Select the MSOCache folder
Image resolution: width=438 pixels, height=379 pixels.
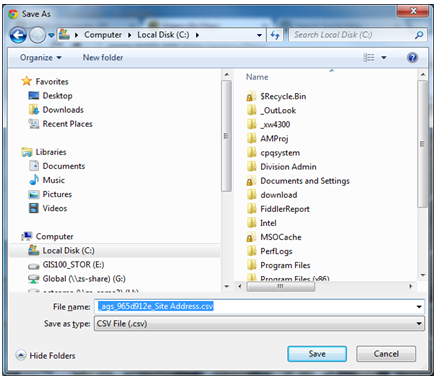pyautogui.click(x=281, y=237)
